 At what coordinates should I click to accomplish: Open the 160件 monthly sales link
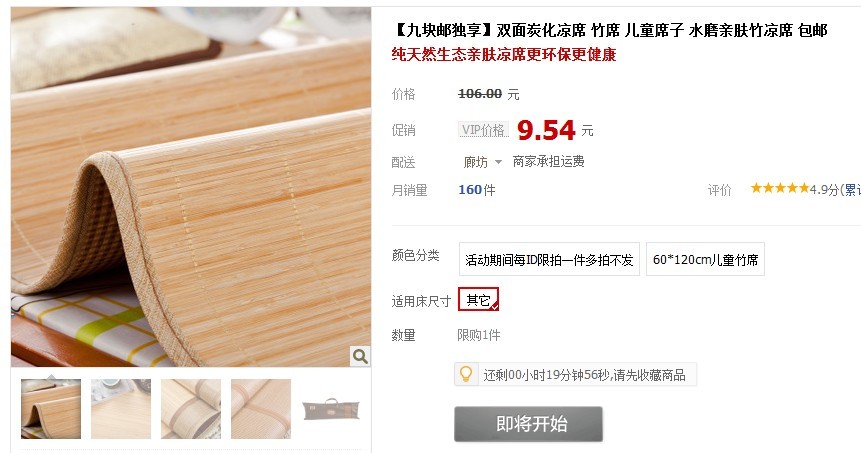point(477,190)
